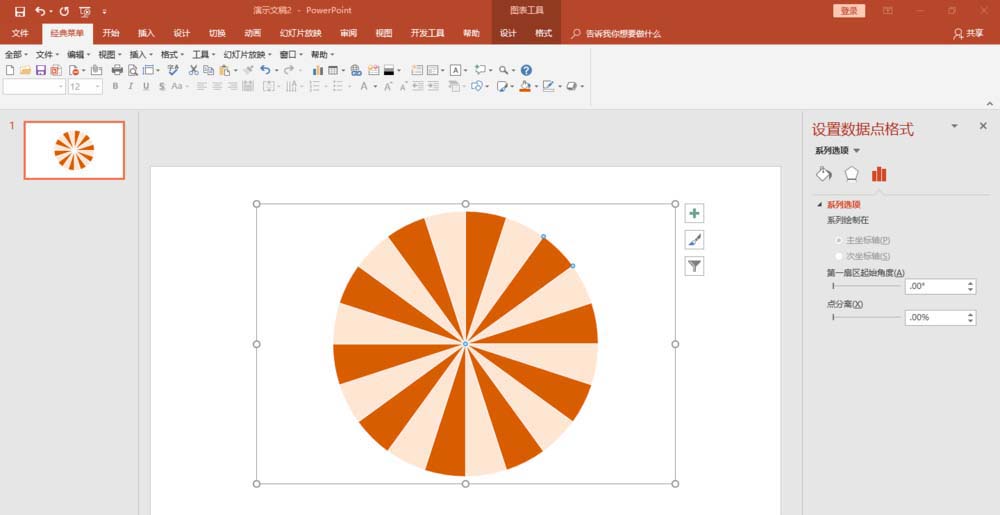The height and width of the screenshot is (515, 1000).
Task: Click the Format Painter brush icon
Action: [x=248, y=70]
